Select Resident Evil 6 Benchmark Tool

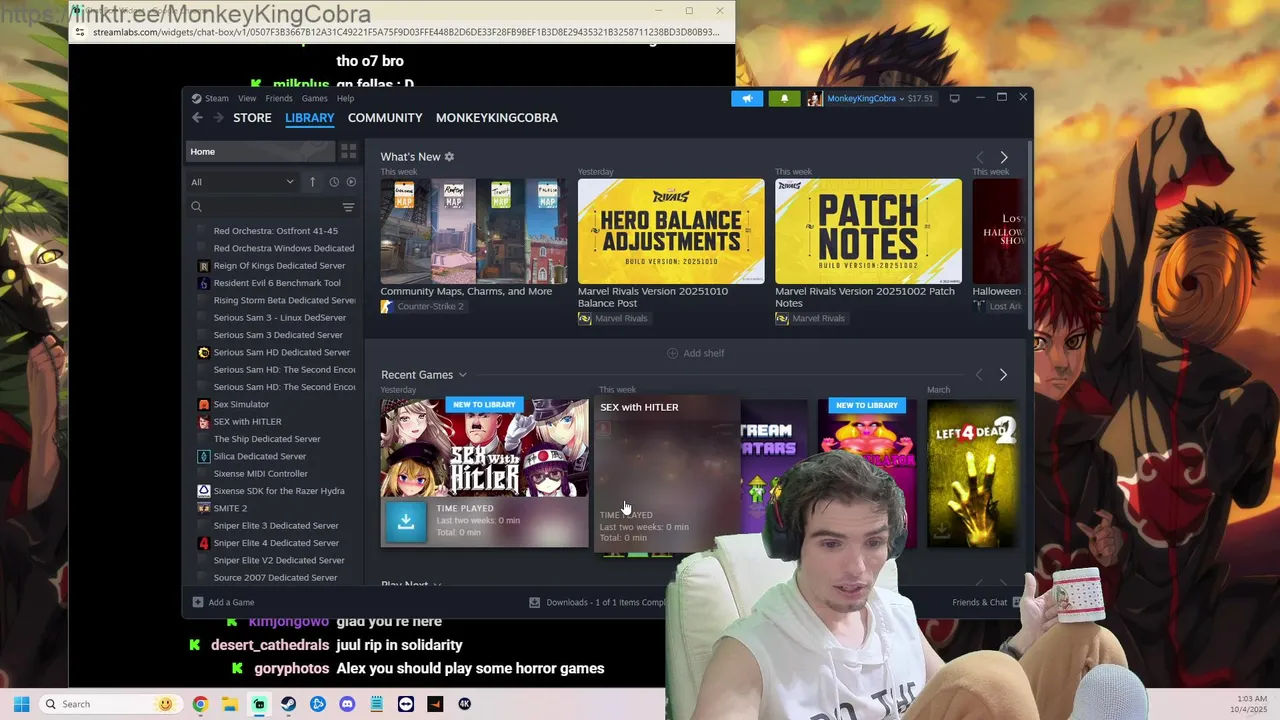[x=277, y=283]
